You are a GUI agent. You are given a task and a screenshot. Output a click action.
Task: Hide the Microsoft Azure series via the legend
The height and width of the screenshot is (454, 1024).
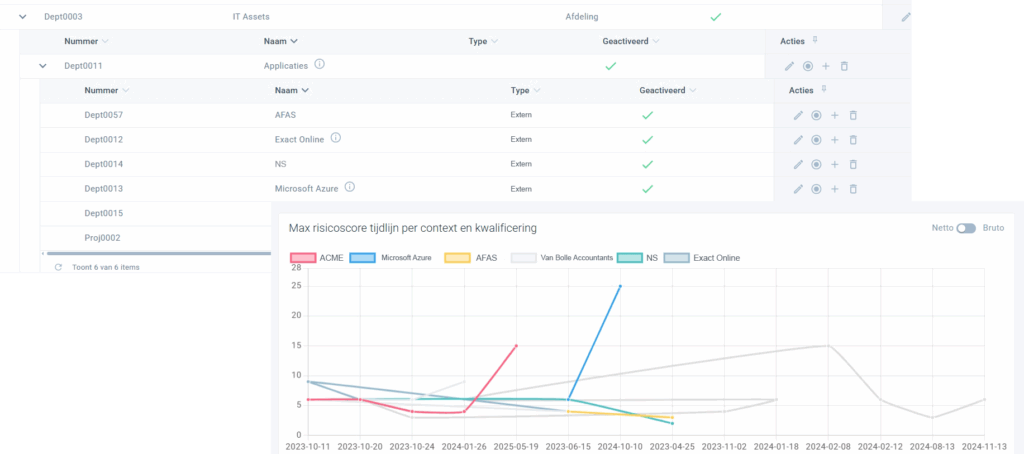click(x=362, y=258)
